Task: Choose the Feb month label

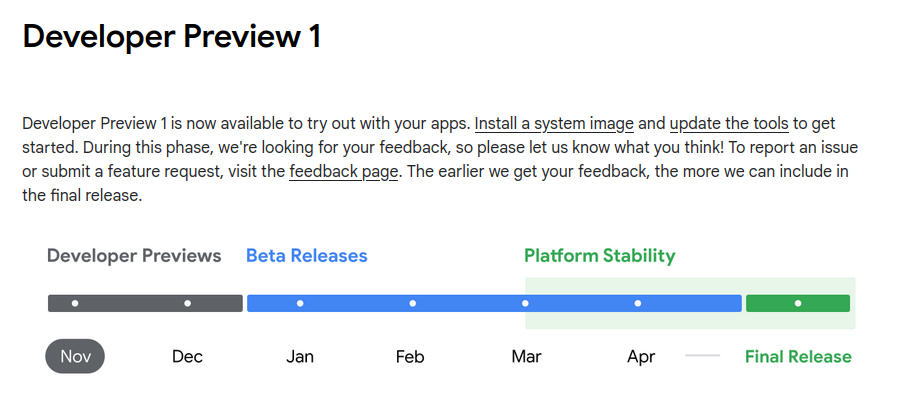Action: (x=410, y=356)
